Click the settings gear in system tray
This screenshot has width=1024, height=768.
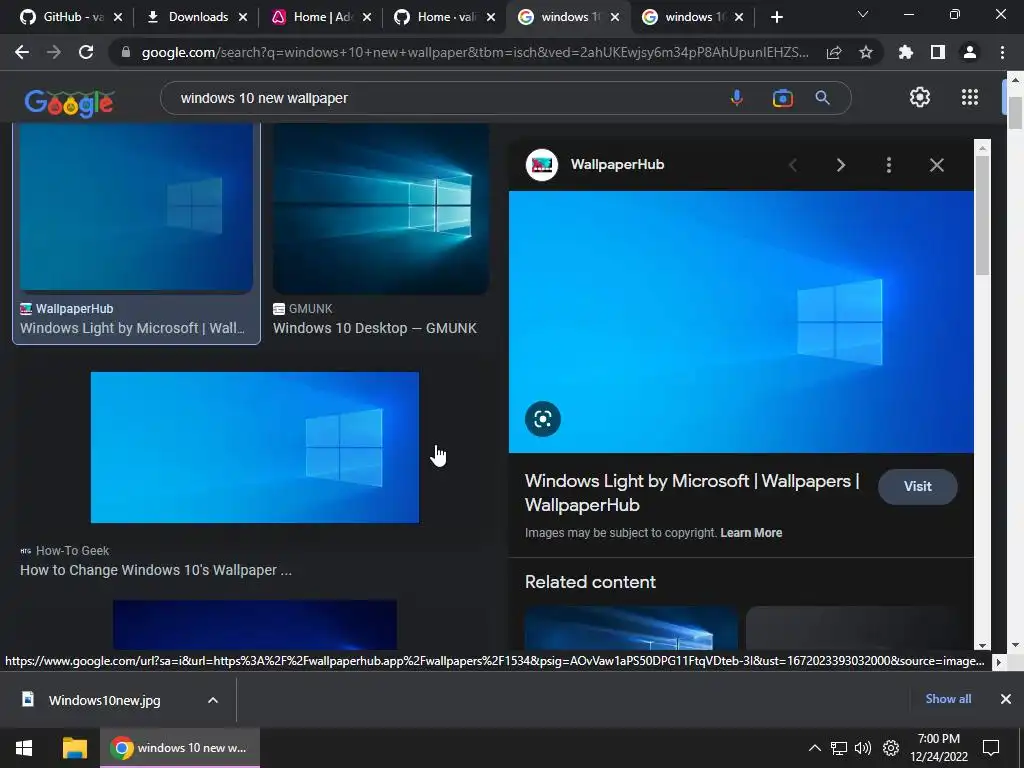[x=891, y=748]
